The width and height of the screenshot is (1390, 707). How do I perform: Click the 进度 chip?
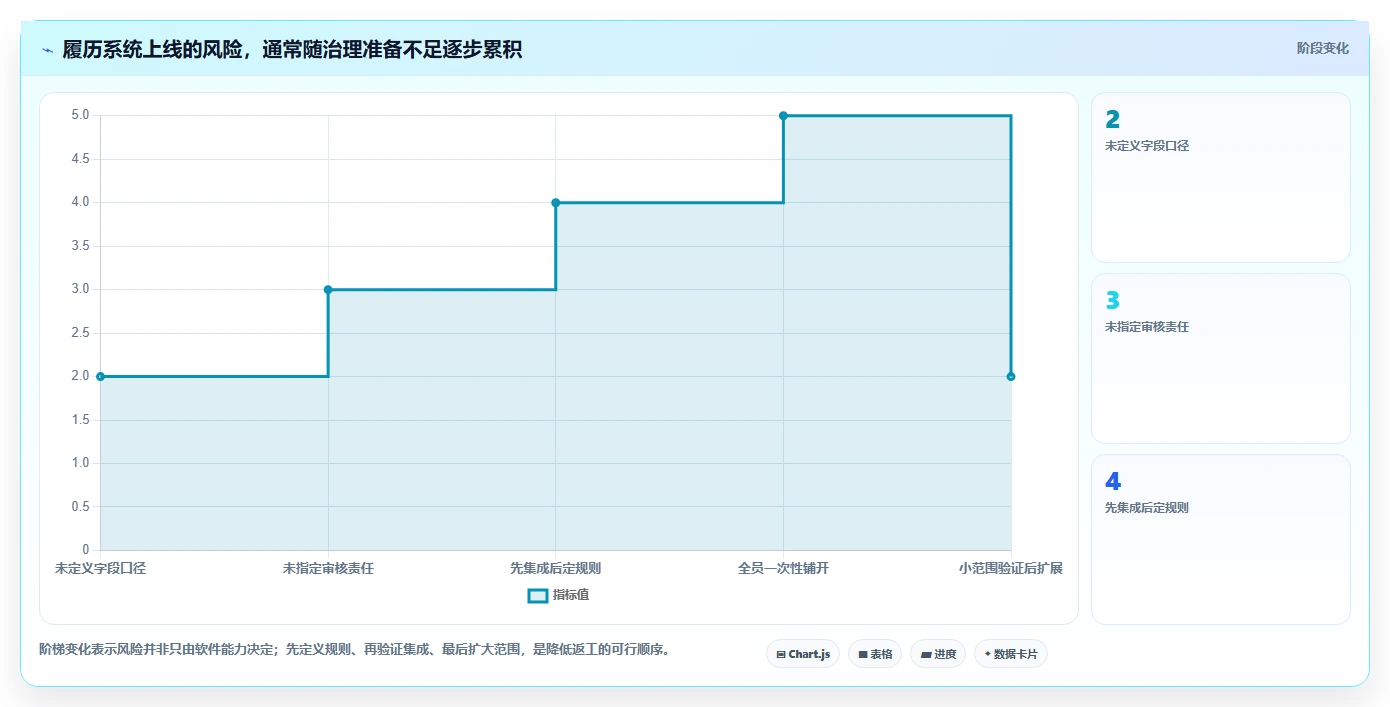point(938,654)
